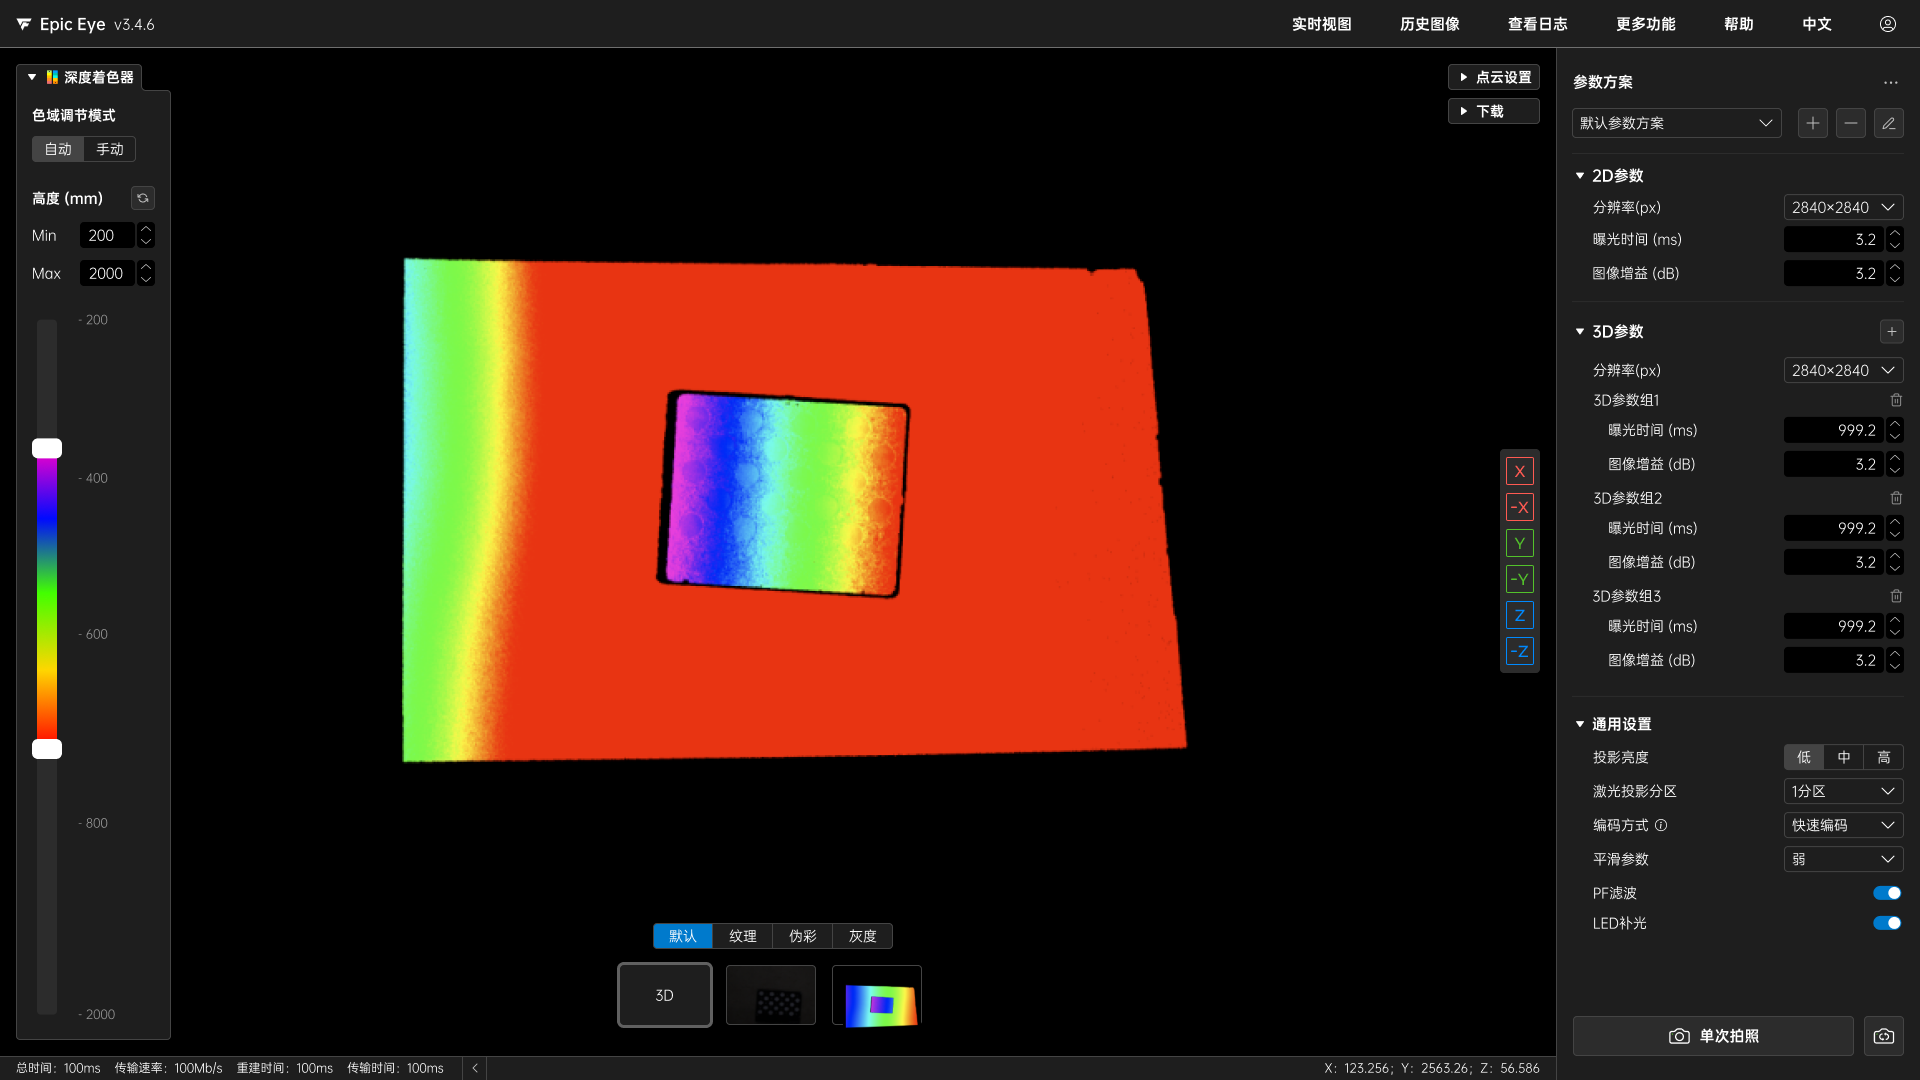Toggle the LED补光 switch
The image size is (1920, 1080).
click(1886, 923)
